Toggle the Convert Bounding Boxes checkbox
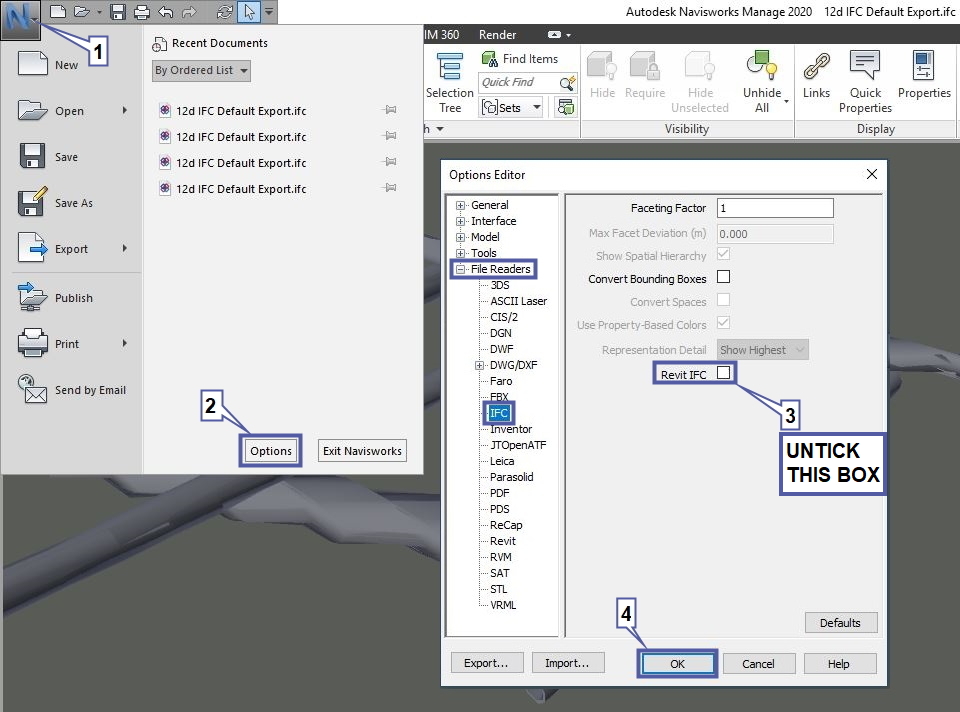This screenshot has width=960, height=712. [724, 277]
